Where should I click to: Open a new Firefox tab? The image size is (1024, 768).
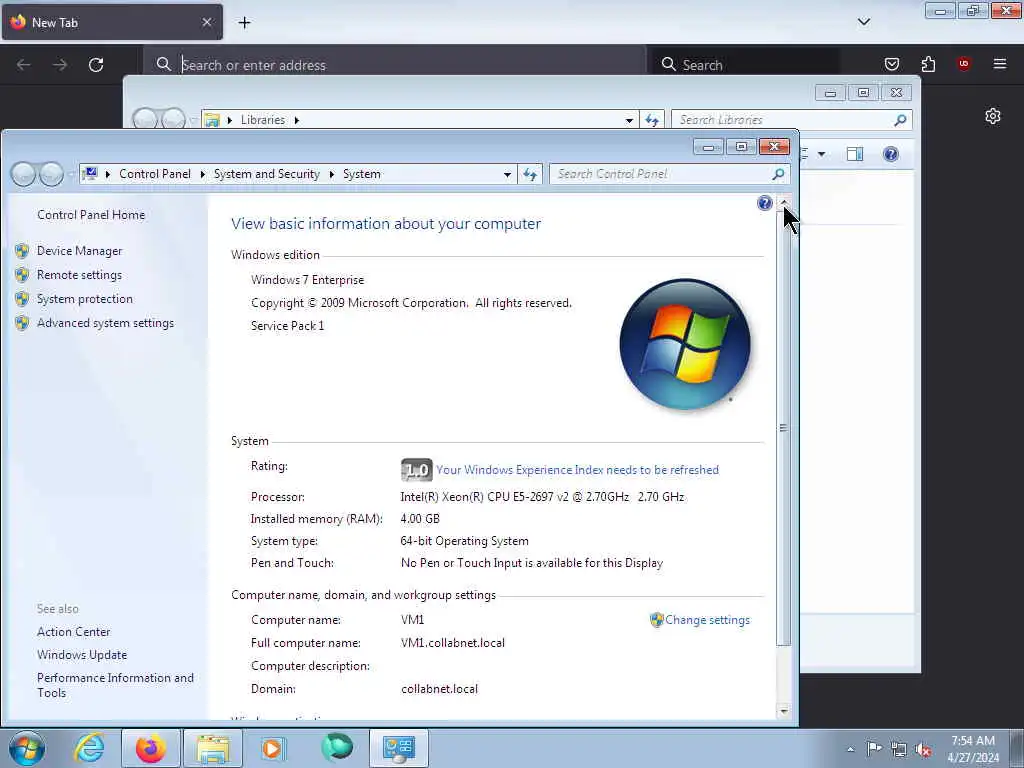pos(244,22)
